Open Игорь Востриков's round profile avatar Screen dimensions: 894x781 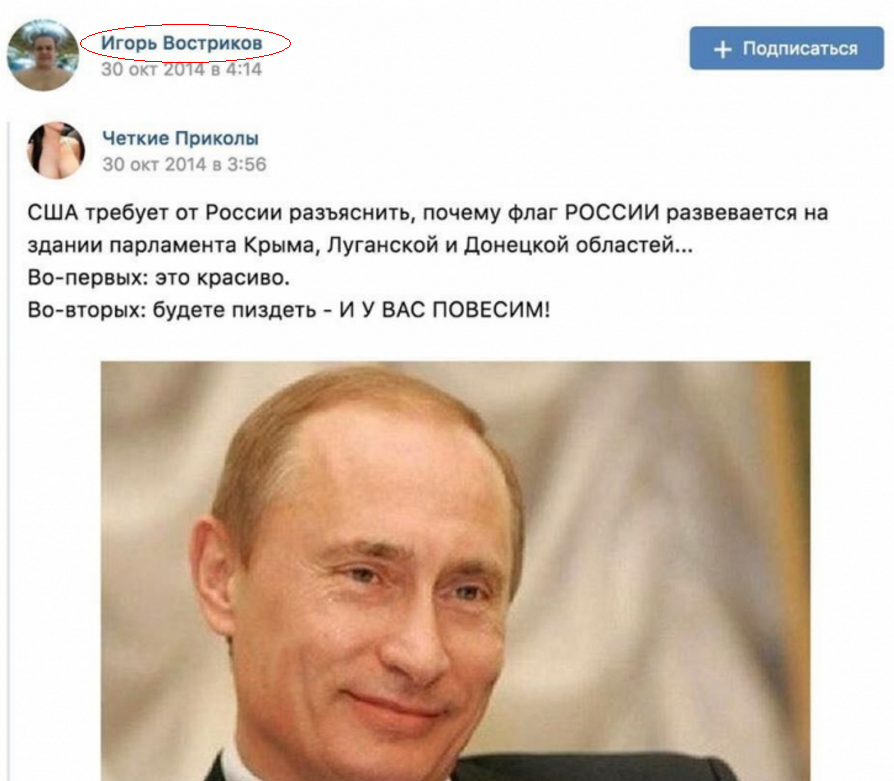pyautogui.click(x=43, y=55)
